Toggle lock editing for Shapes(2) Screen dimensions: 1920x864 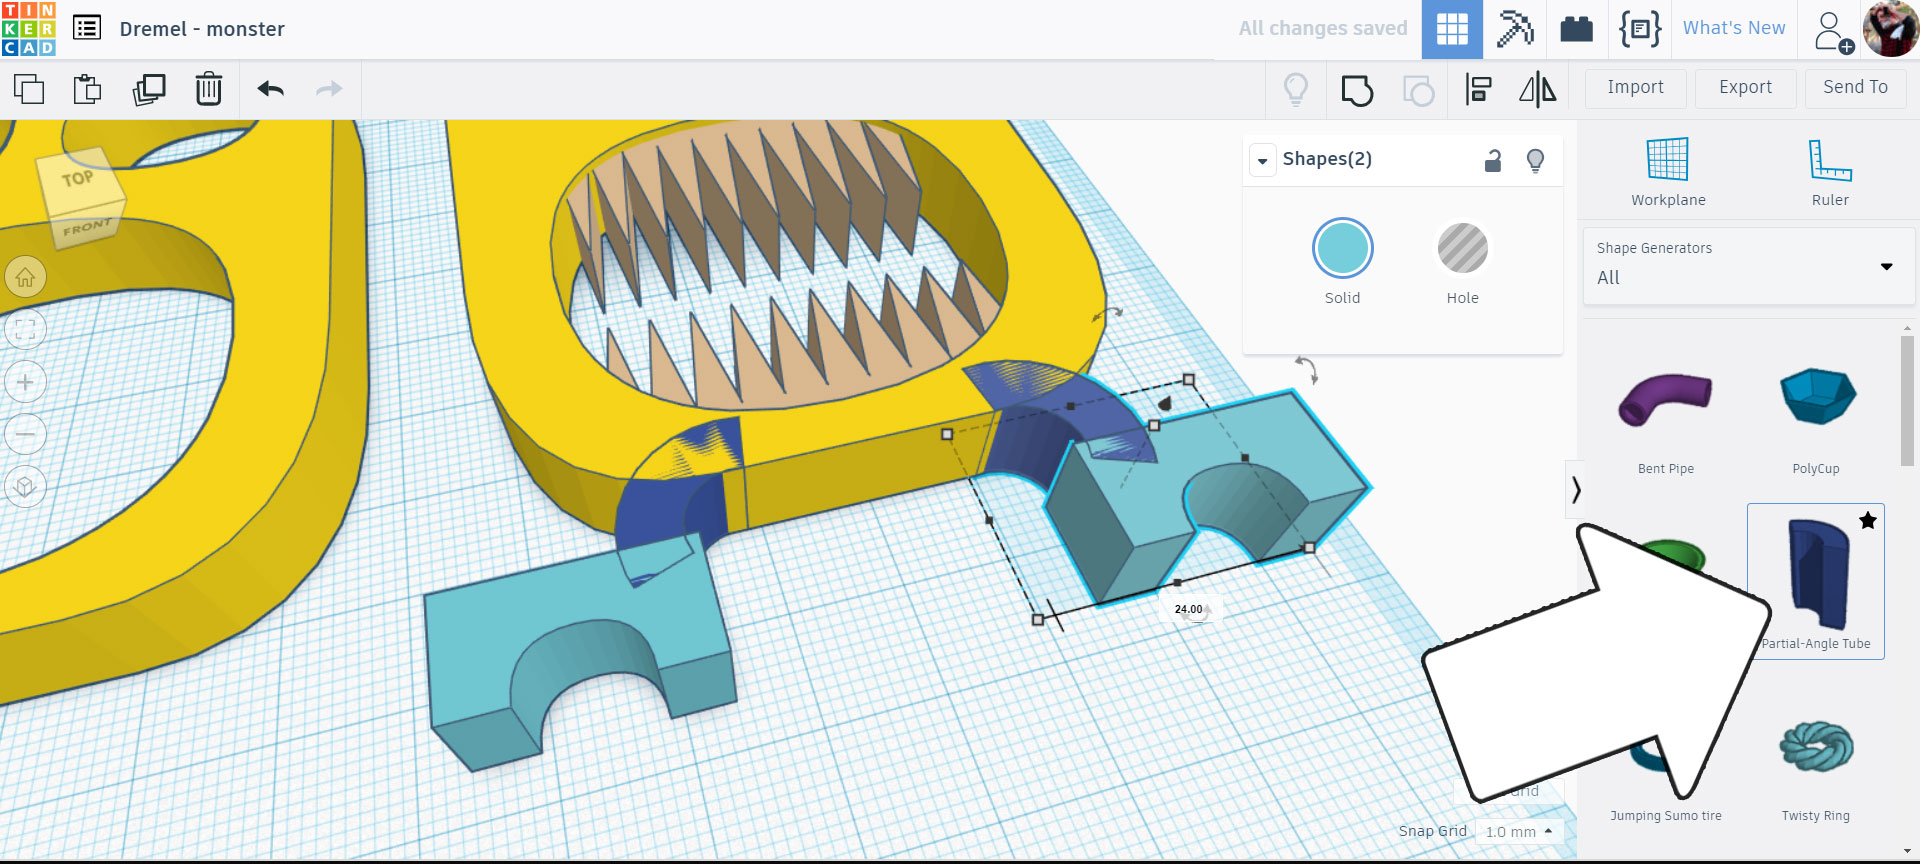pos(1492,160)
